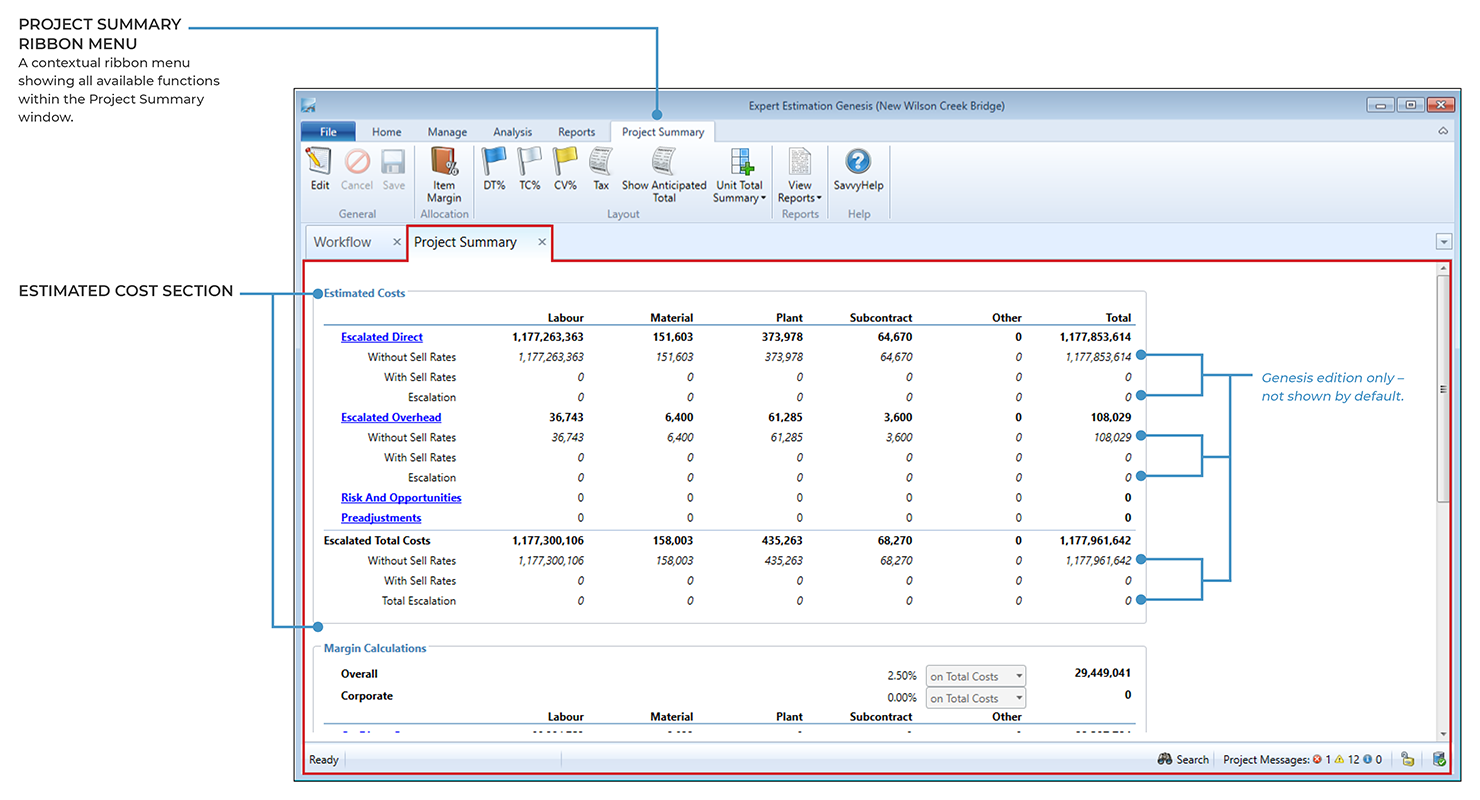Image resolution: width=1480 pixels, height=800 pixels.
Task: Close the Project Summary tab
Action: [542, 242]
